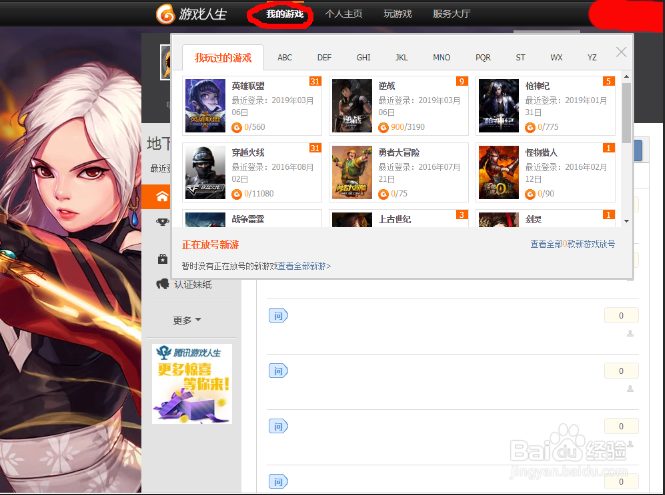Screen dimensions: 665x495
Task: Click the 勇者大冒险 game title
Action: point(399,153)
